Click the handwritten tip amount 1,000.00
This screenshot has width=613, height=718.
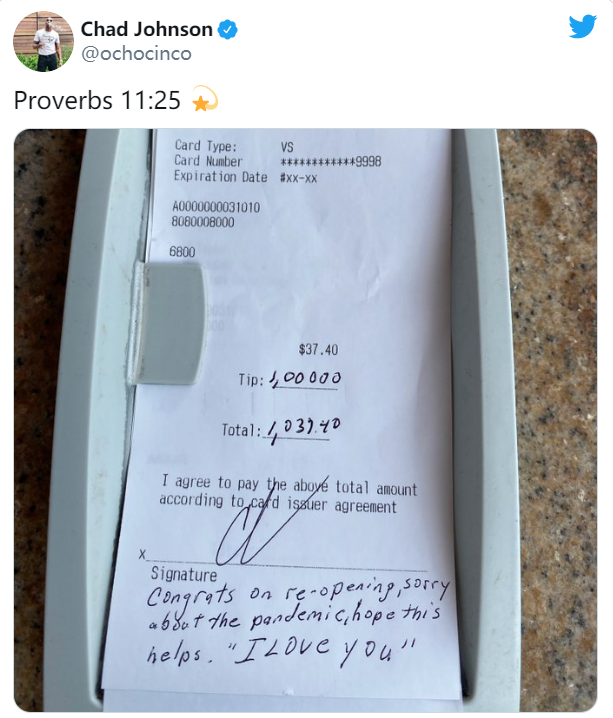tap(305, 378)
